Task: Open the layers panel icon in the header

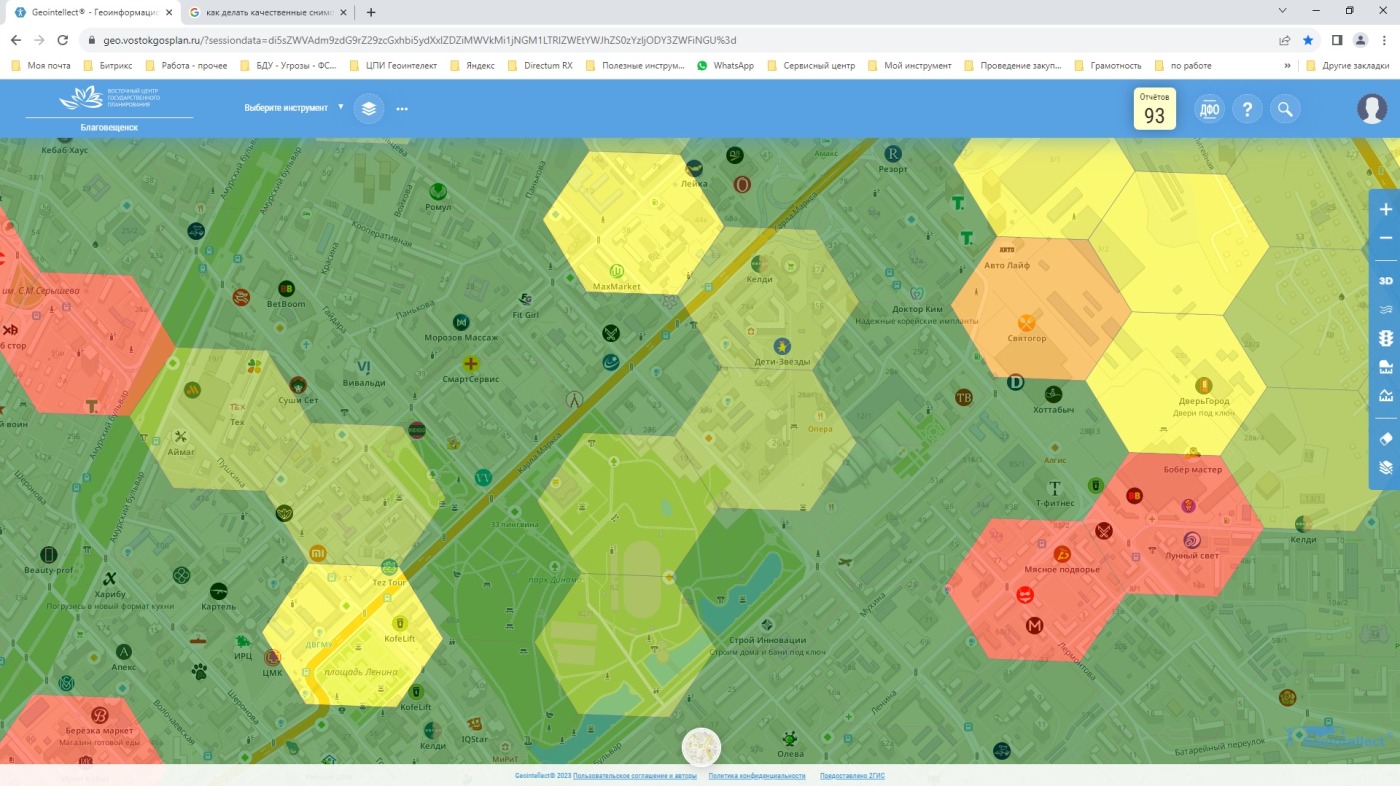Action: 369,108
